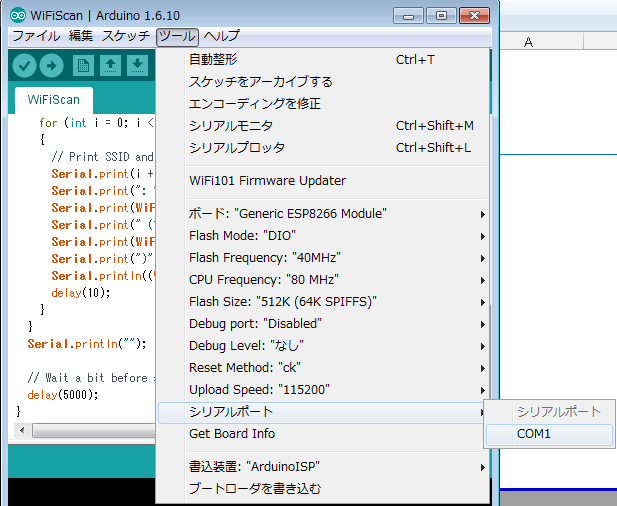Choose Get Board Info
The image size is (617, 506).
[x=323, y=434]
